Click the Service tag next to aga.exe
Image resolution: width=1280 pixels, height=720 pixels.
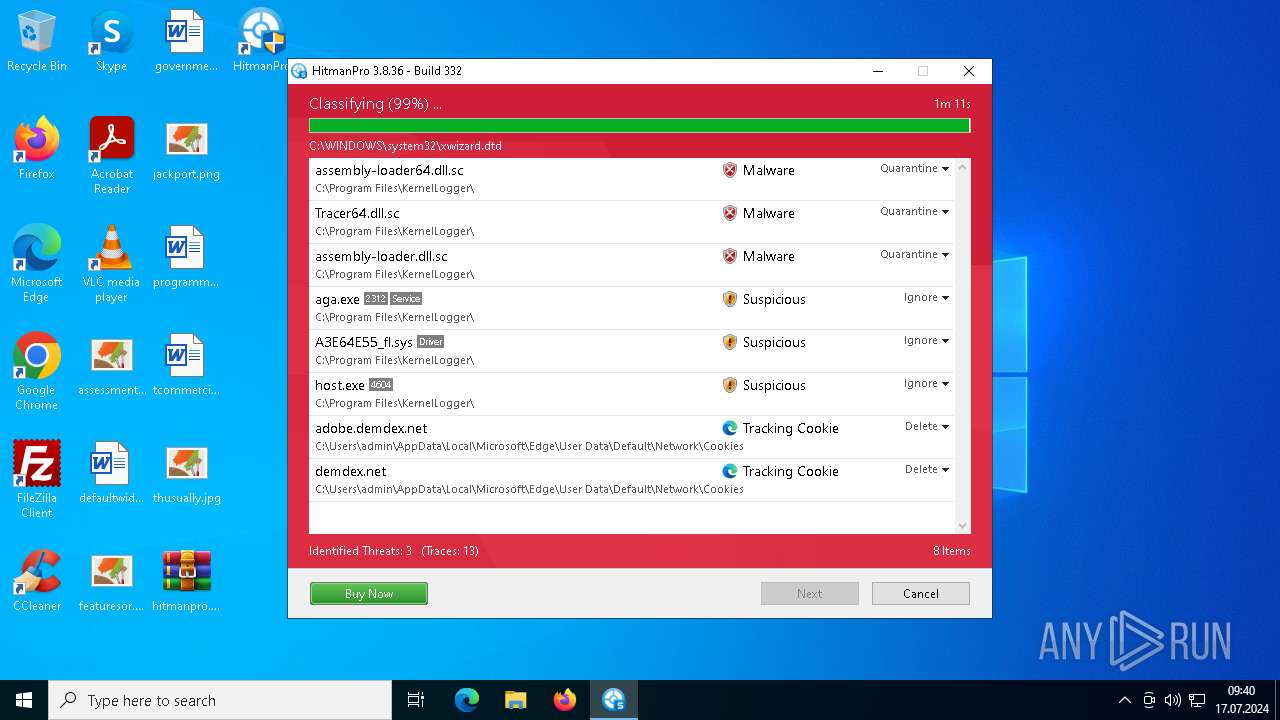[x=406, y=299]
